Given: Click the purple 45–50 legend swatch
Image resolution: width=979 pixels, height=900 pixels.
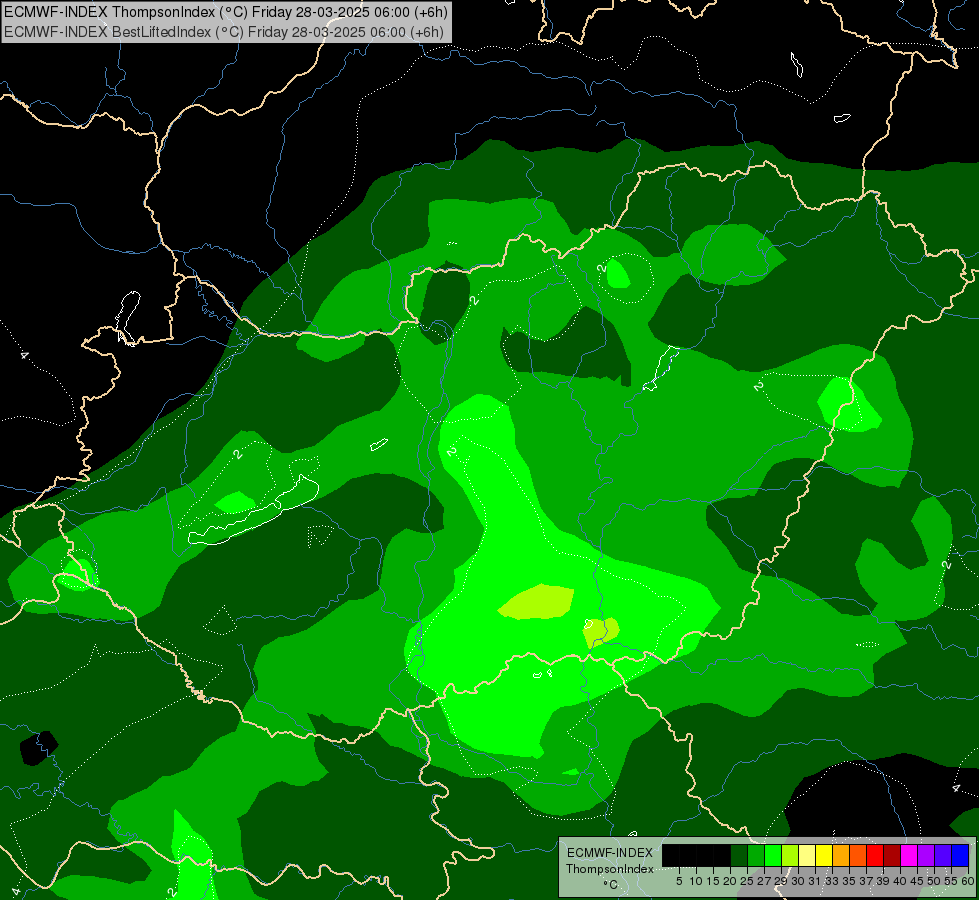Looking at the screenshot, I should [x=926, y=855].
